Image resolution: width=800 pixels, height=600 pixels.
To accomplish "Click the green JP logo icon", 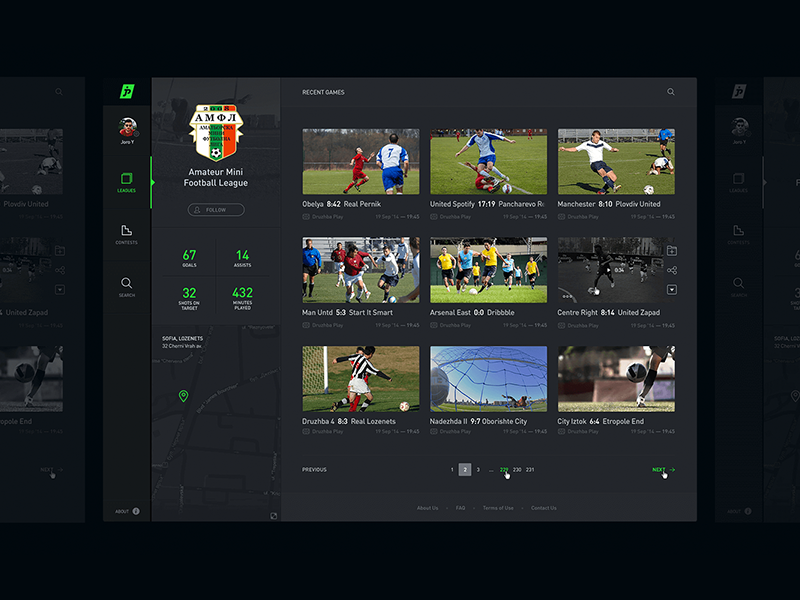I will pyautogui.click(x=127, y=91).
